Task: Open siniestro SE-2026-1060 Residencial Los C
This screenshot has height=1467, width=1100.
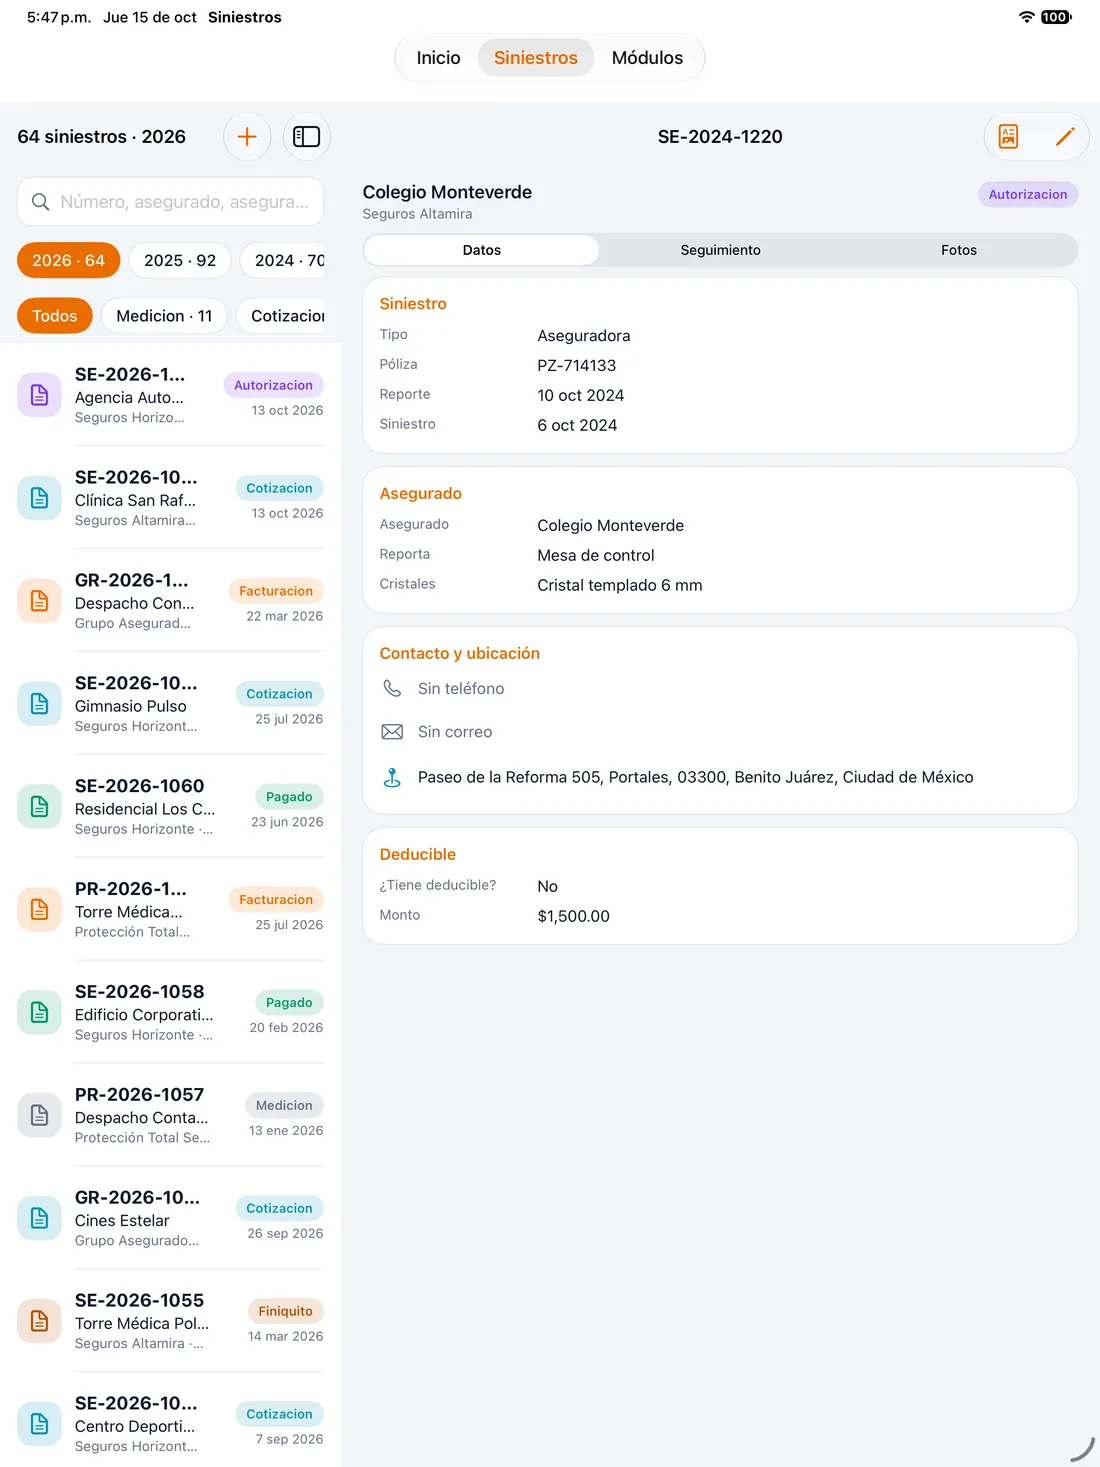Action: coord(170,807)
